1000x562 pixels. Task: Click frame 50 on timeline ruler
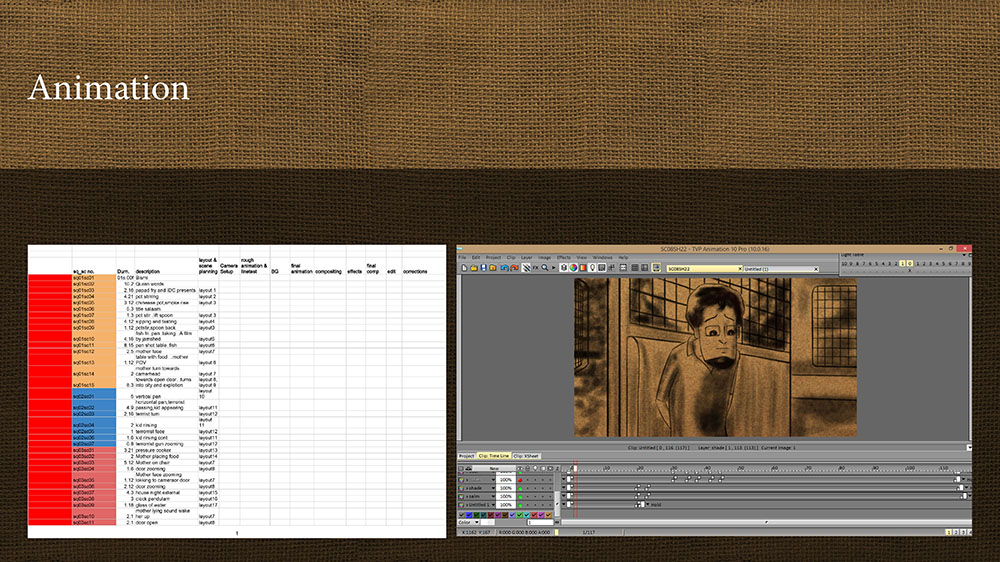tap(740, 468)
